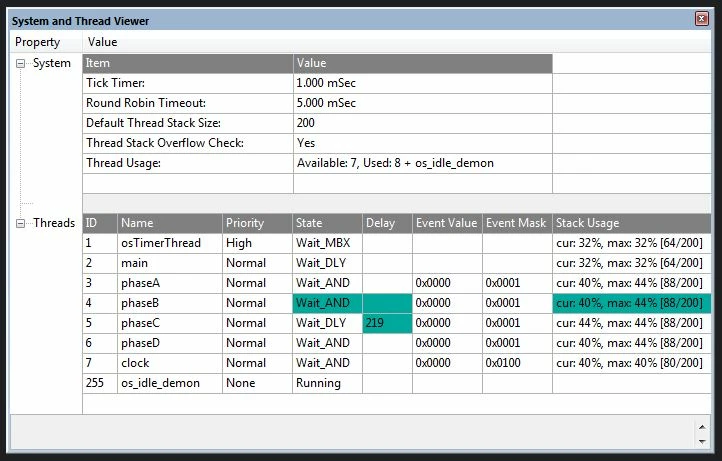Select the osTimerThread row

click(x=397, y=243)
